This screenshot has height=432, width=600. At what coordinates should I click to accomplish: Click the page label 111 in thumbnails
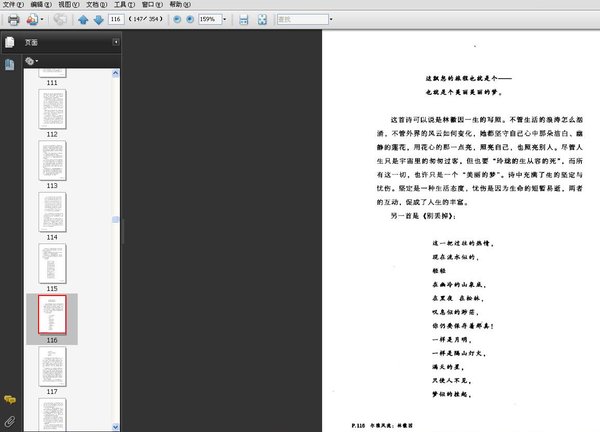(52, 83)
